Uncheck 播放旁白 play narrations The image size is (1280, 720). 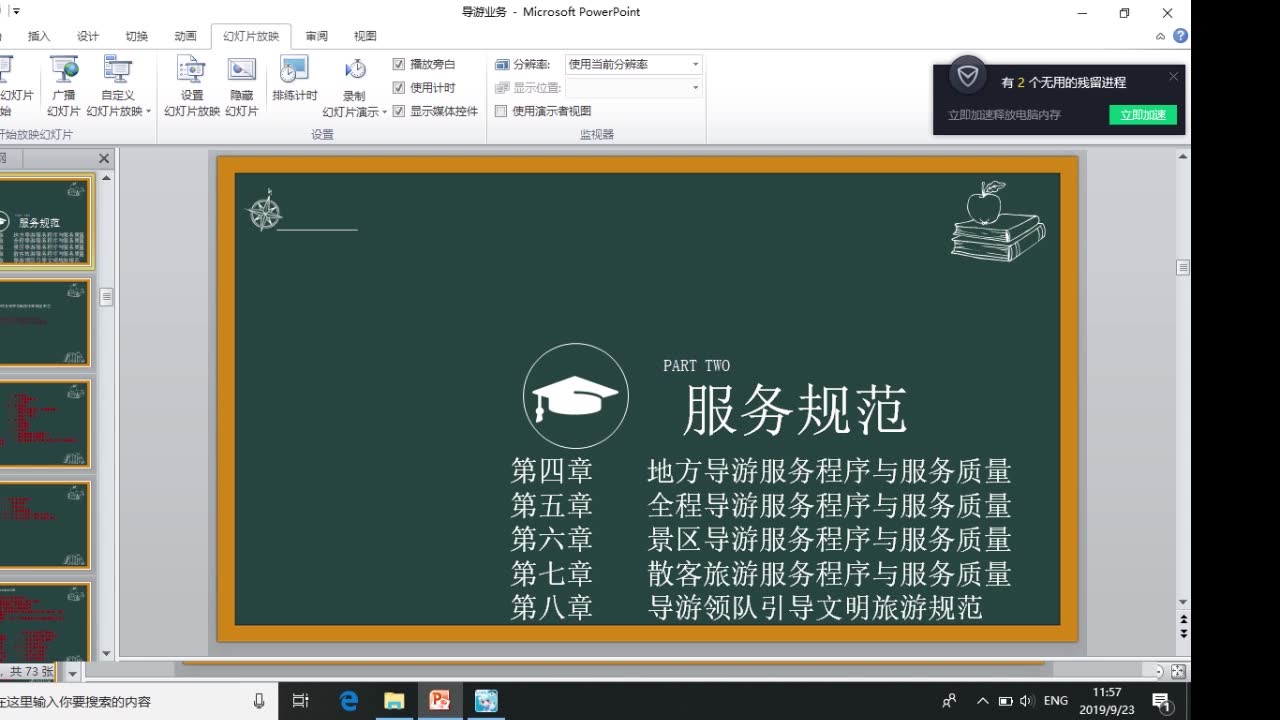pyautogui.click(x=398, y=63)
